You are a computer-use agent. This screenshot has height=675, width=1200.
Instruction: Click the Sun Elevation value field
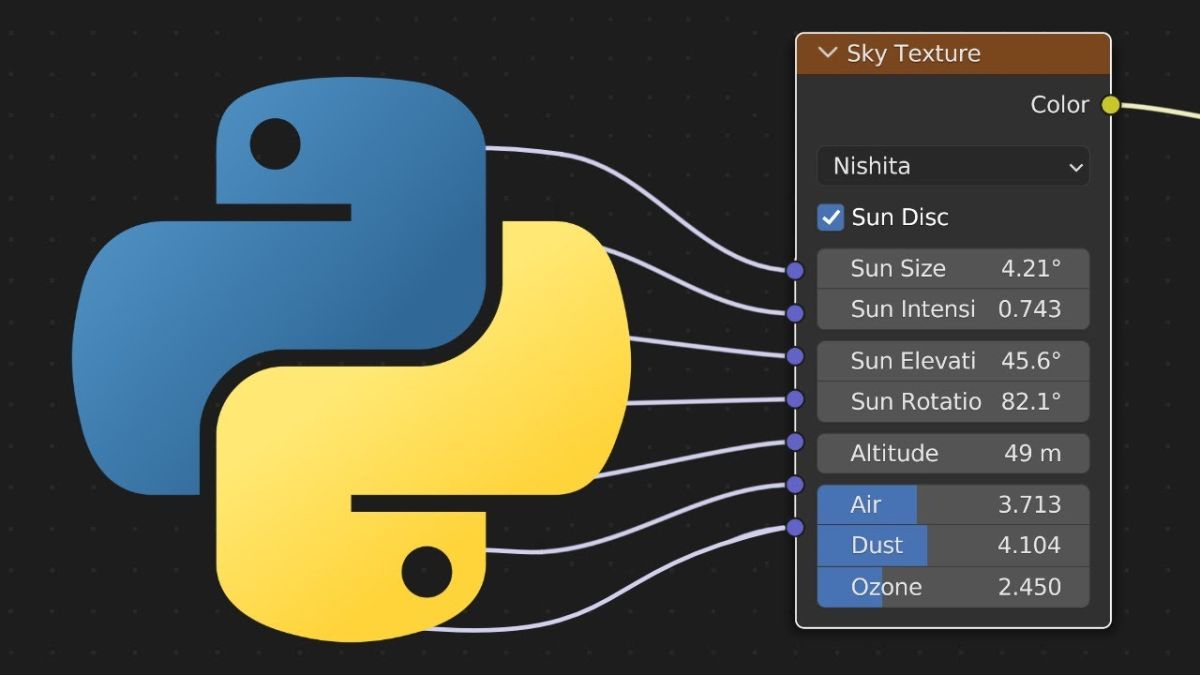953,361
